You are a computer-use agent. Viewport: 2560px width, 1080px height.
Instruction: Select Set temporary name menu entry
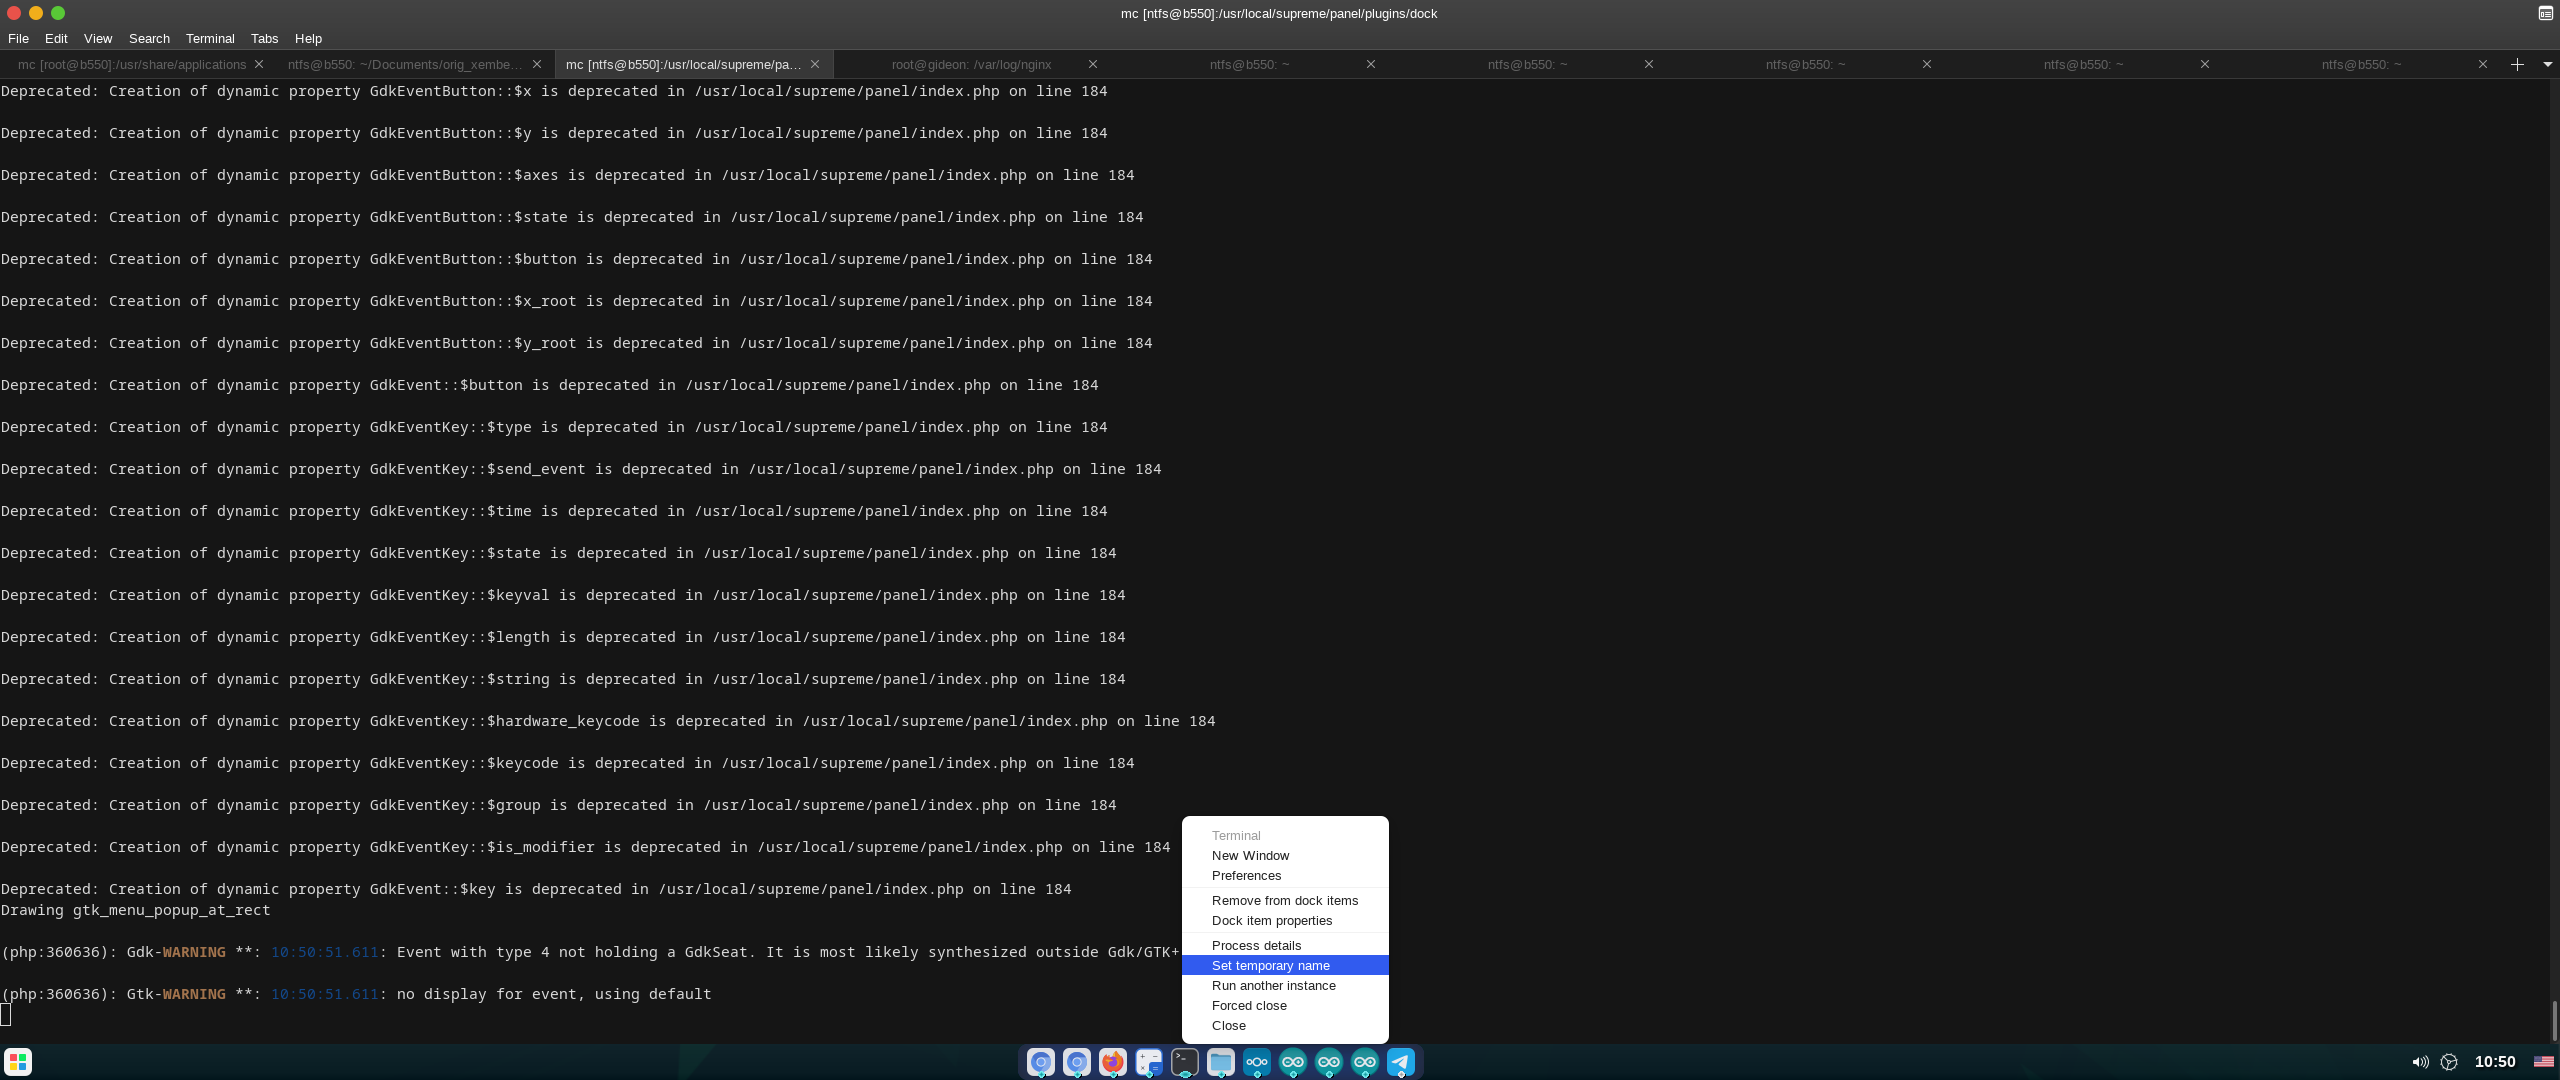click(x=1270, y=965)
